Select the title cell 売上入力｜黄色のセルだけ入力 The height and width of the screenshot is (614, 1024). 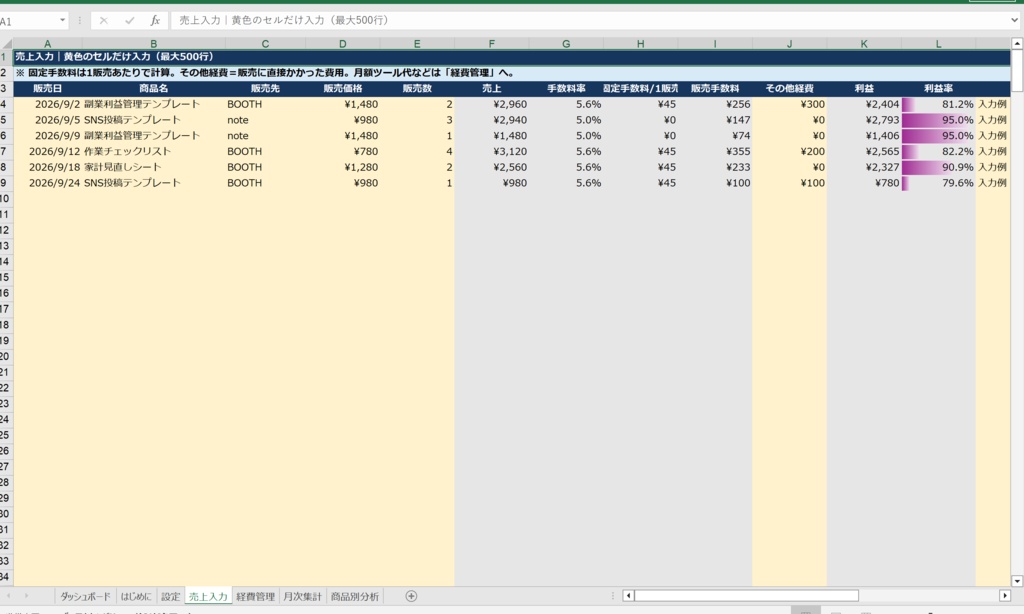(512, 57)
